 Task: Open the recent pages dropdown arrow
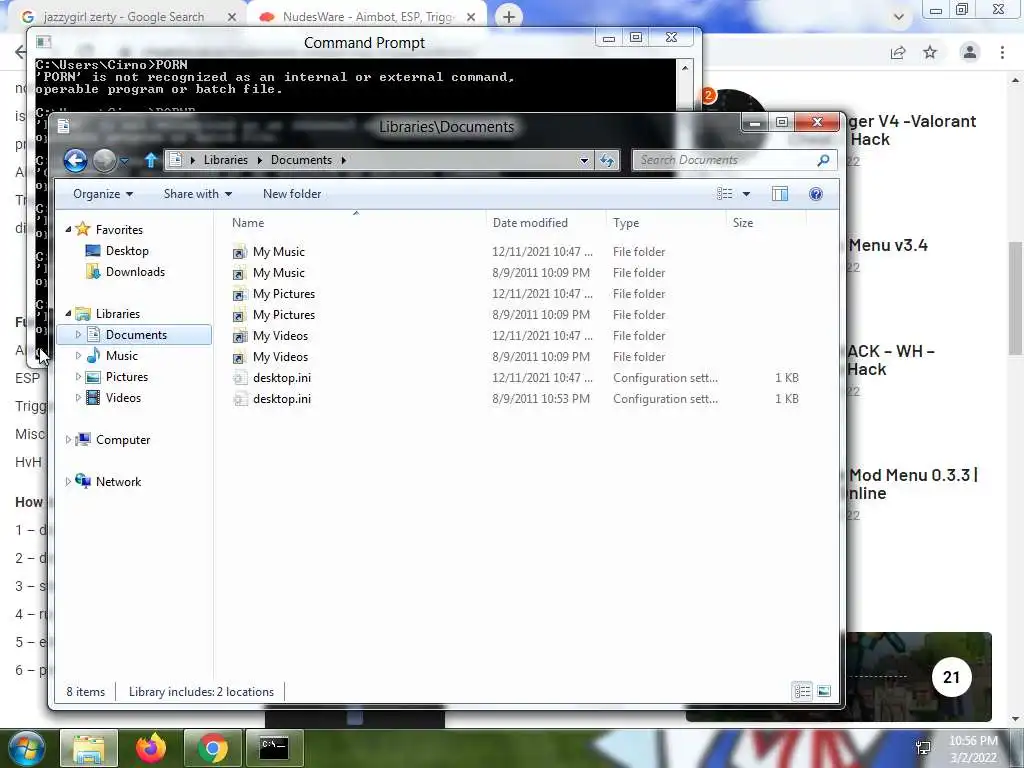coord(124,161)
